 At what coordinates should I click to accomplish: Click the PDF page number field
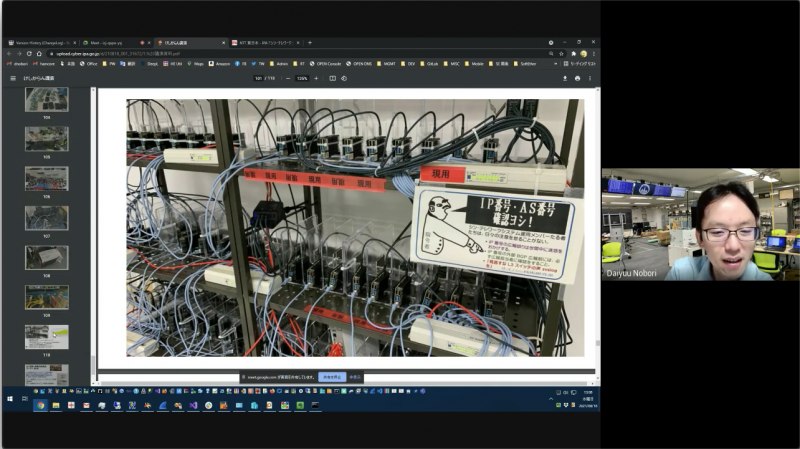(258, 79)
